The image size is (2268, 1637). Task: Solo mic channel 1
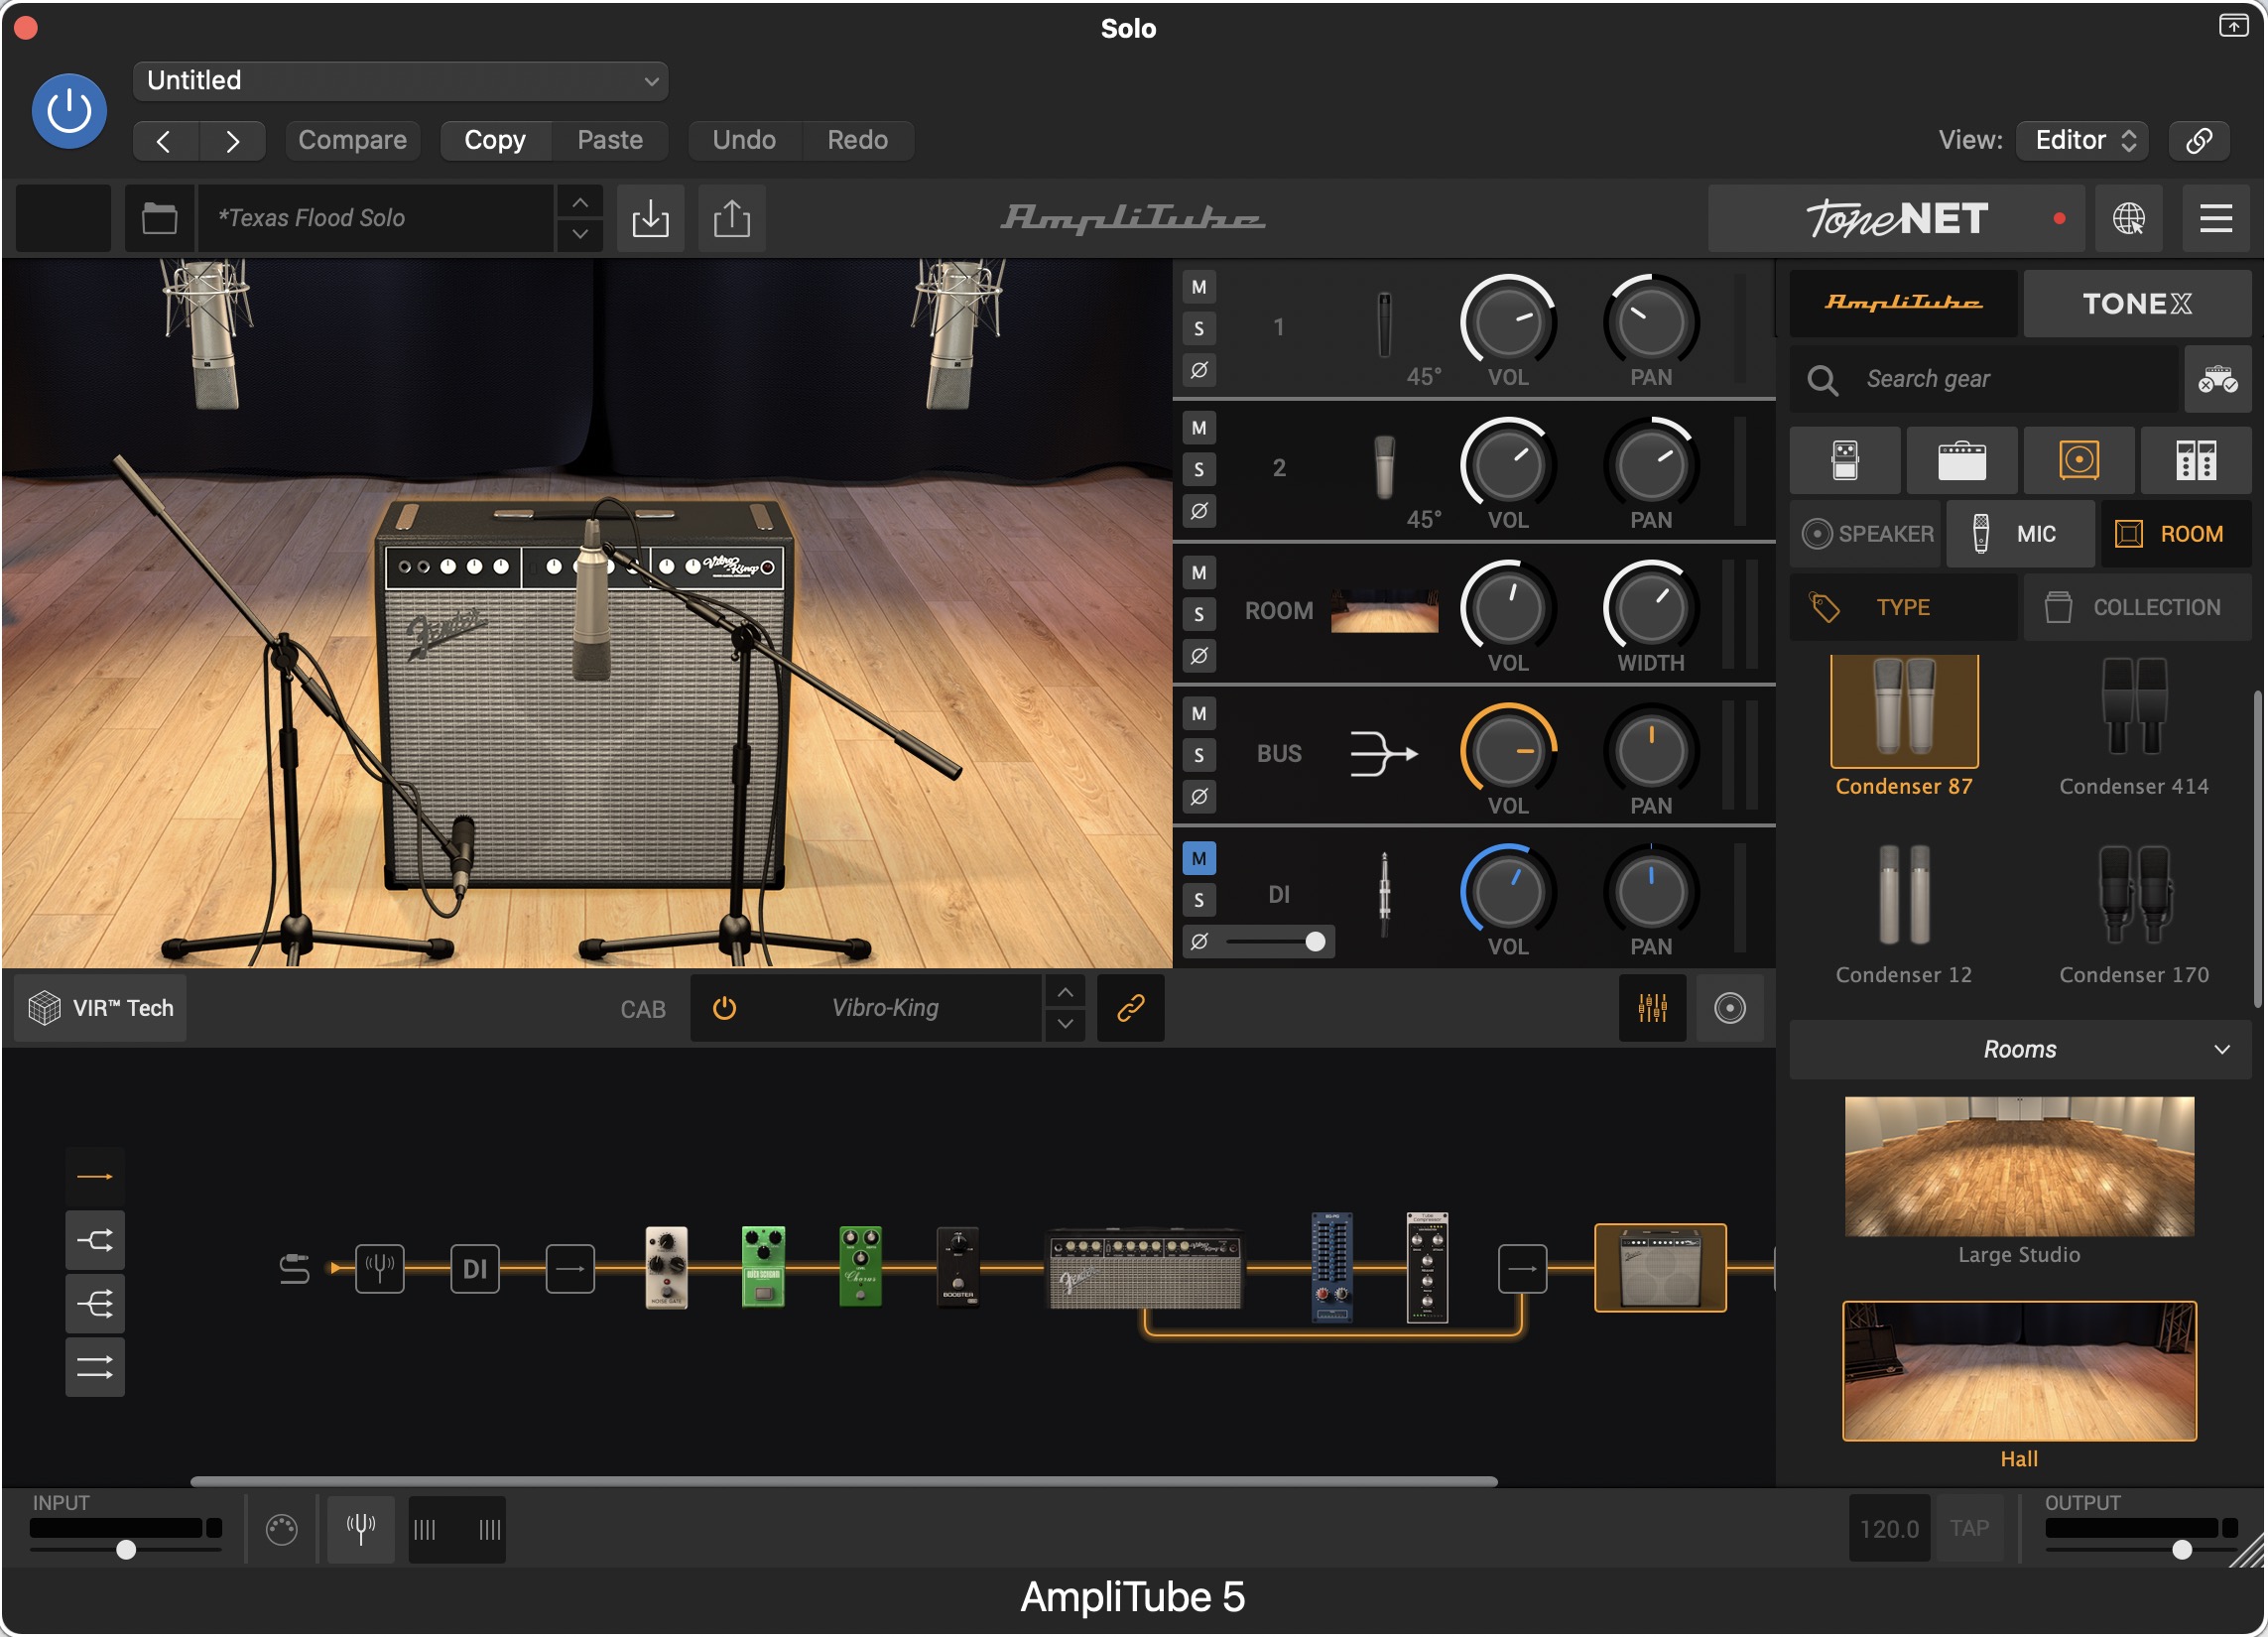(x=1198, y=329)
